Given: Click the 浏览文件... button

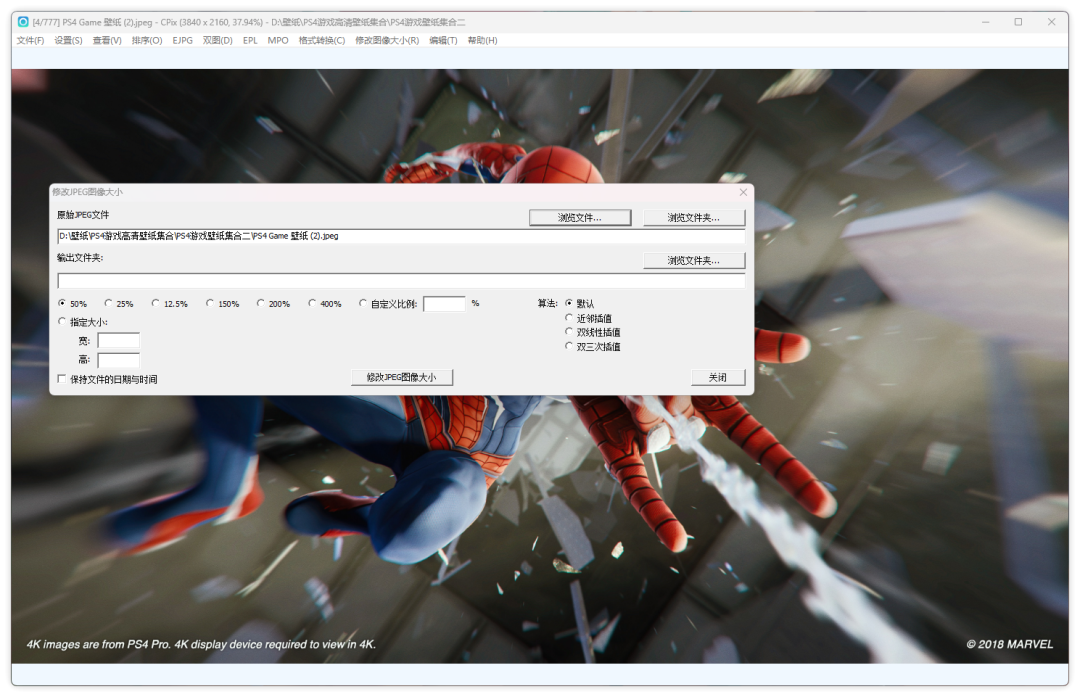Looking at the screenshot, I should 580,218.
